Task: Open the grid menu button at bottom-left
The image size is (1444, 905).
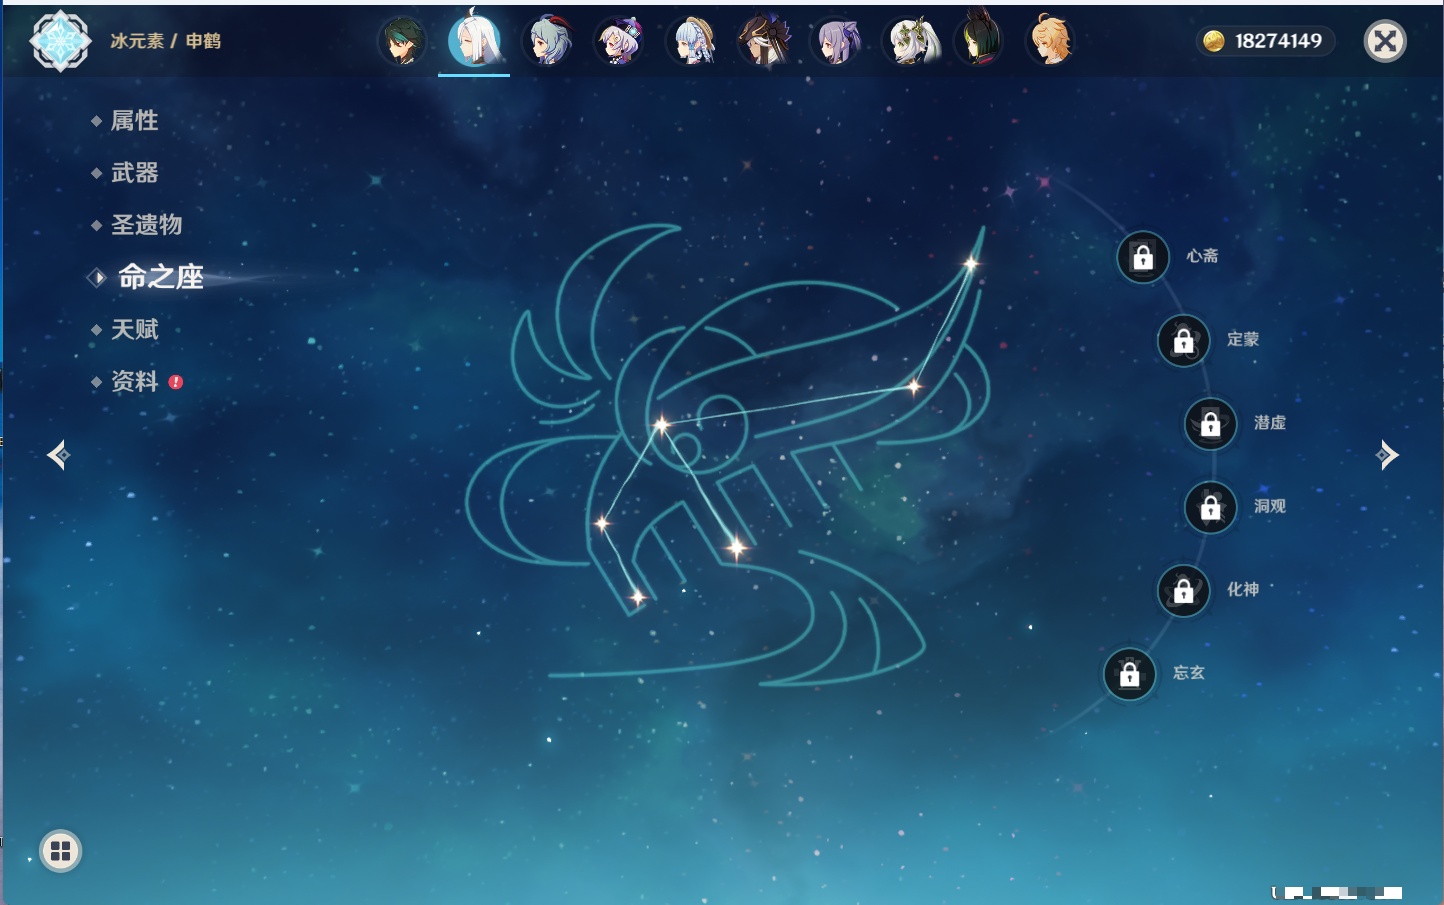Action: (60, 851)
